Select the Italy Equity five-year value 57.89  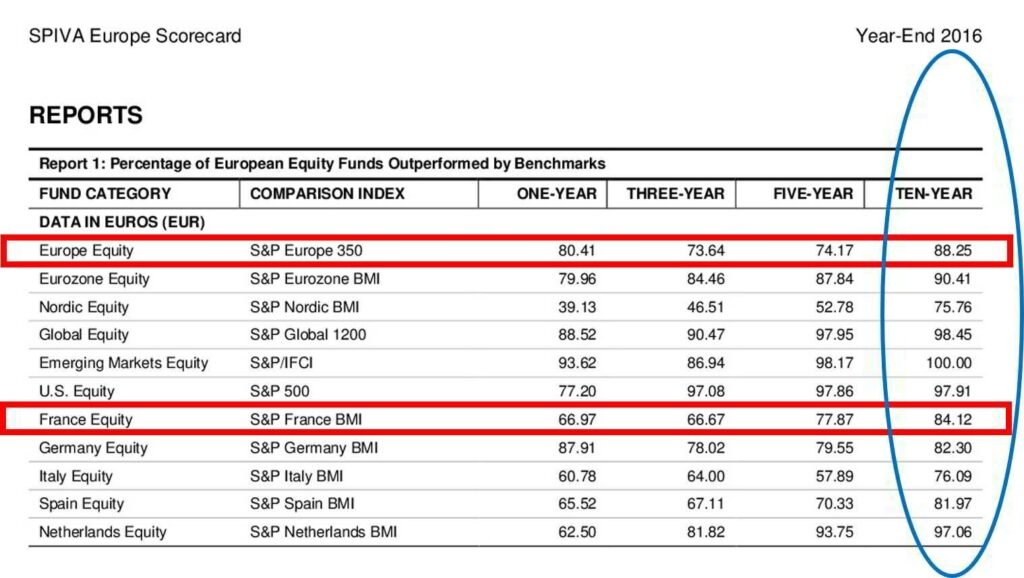(x=833, y=476)
